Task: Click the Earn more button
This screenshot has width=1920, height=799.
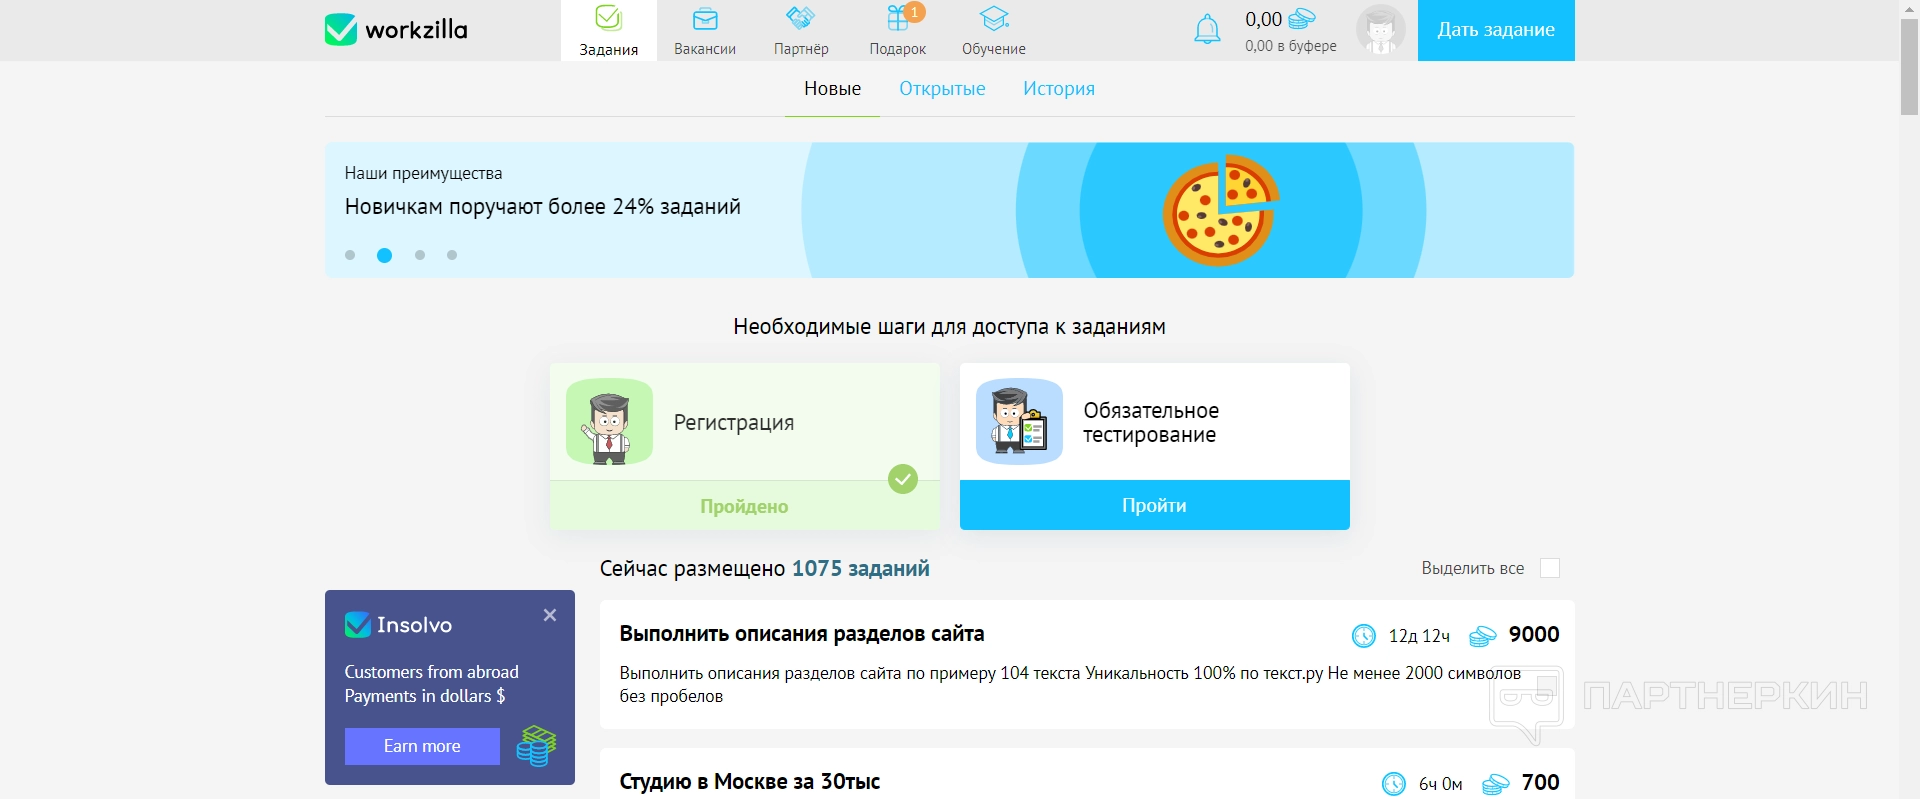Action: (x=422, y=746)
